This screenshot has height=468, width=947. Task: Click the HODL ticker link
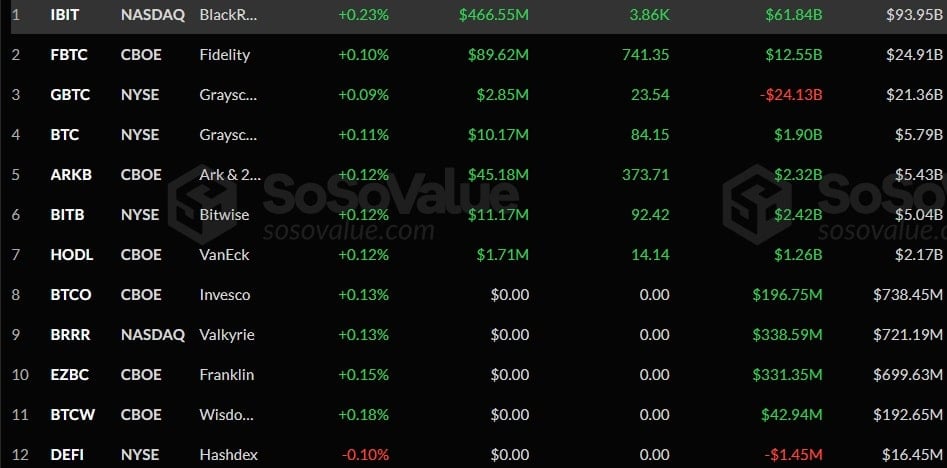71,255
